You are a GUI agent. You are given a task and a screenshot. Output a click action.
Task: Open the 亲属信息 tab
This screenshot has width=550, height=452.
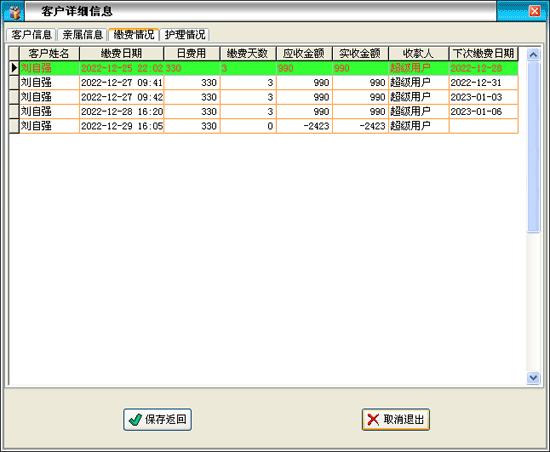(x=82, y=35)
